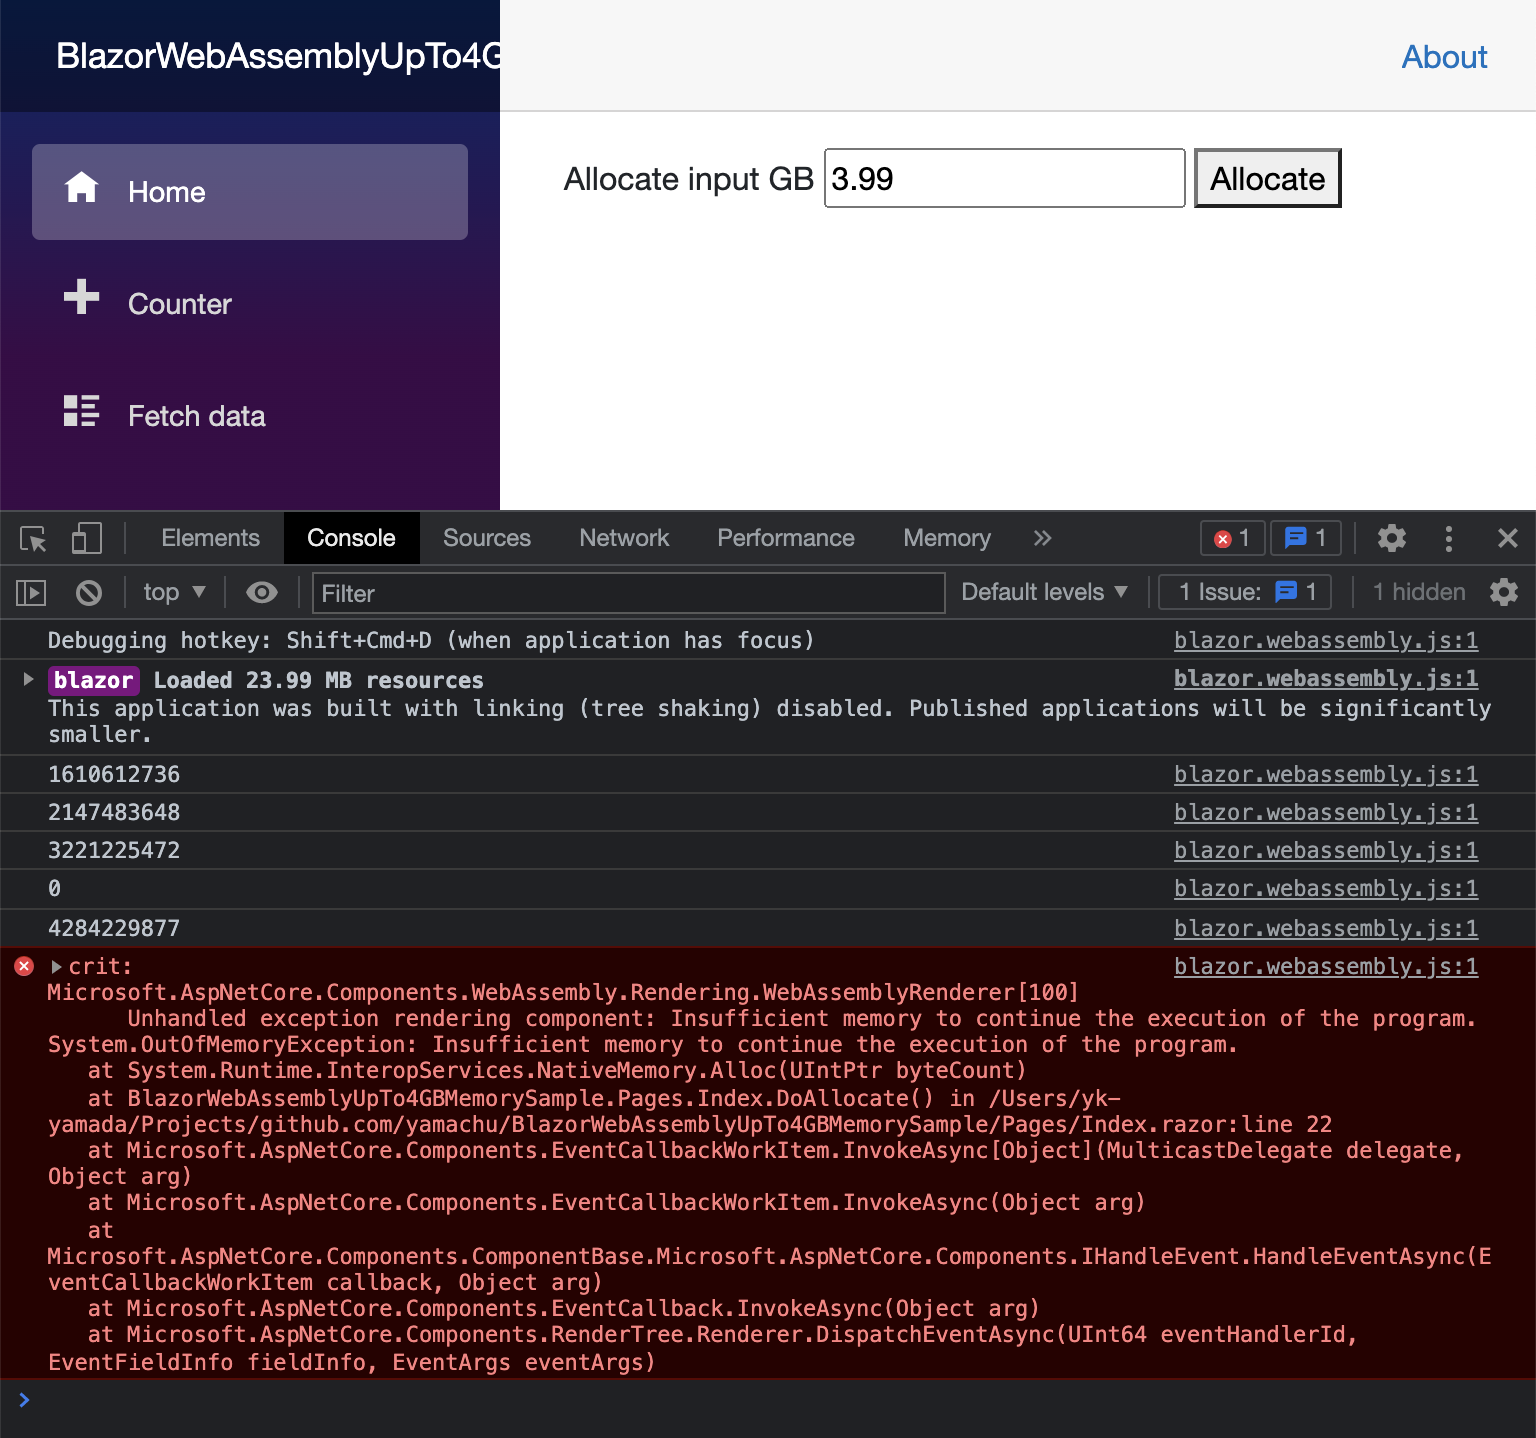Click the 2147483648 log value
This screenshot has height=1438, width=1536.
114,812
